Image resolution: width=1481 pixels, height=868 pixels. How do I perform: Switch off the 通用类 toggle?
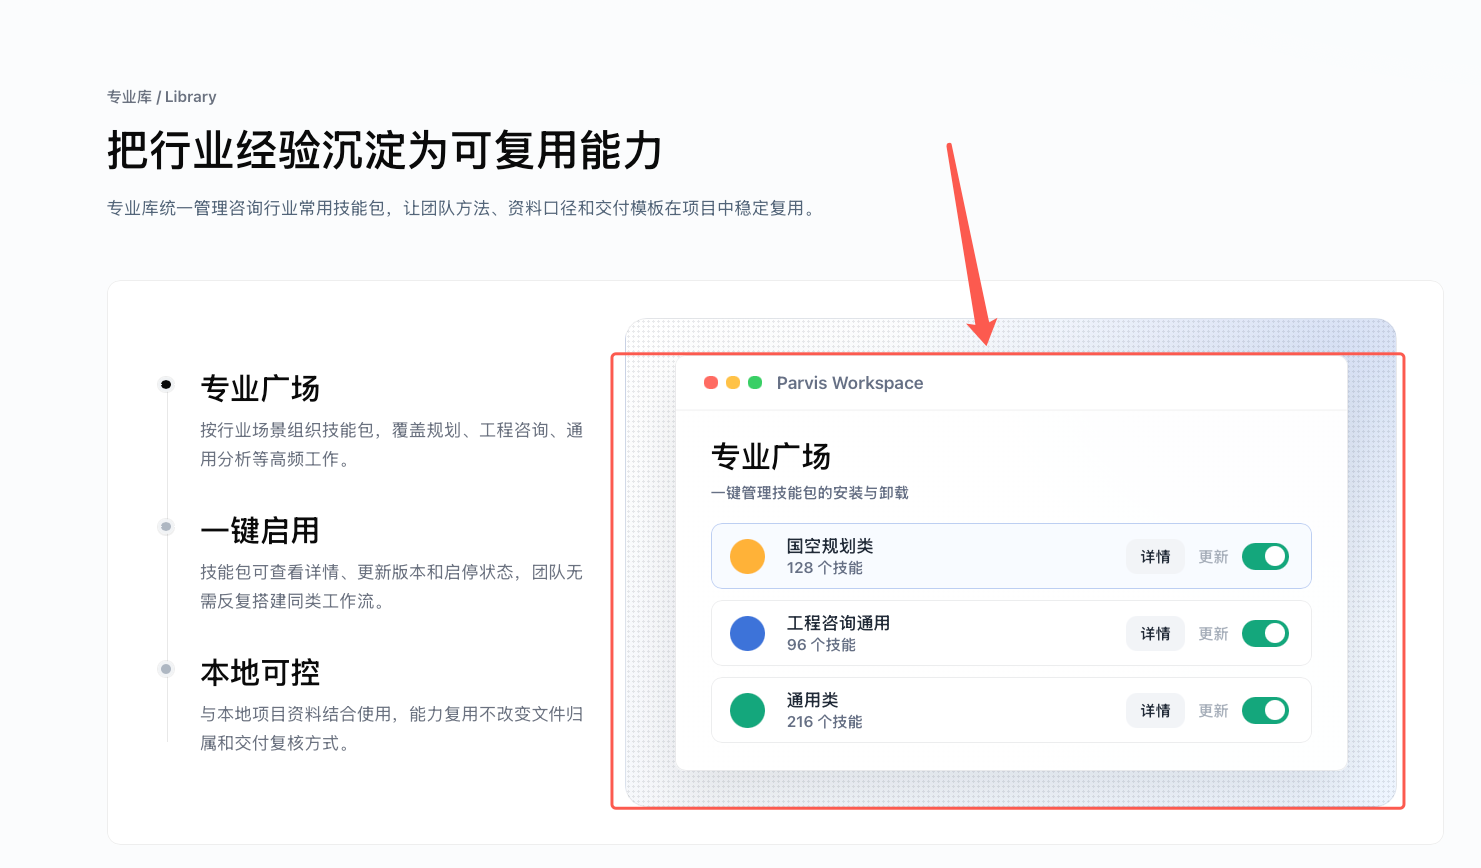pyautogui.click(x=1265, y=710)
